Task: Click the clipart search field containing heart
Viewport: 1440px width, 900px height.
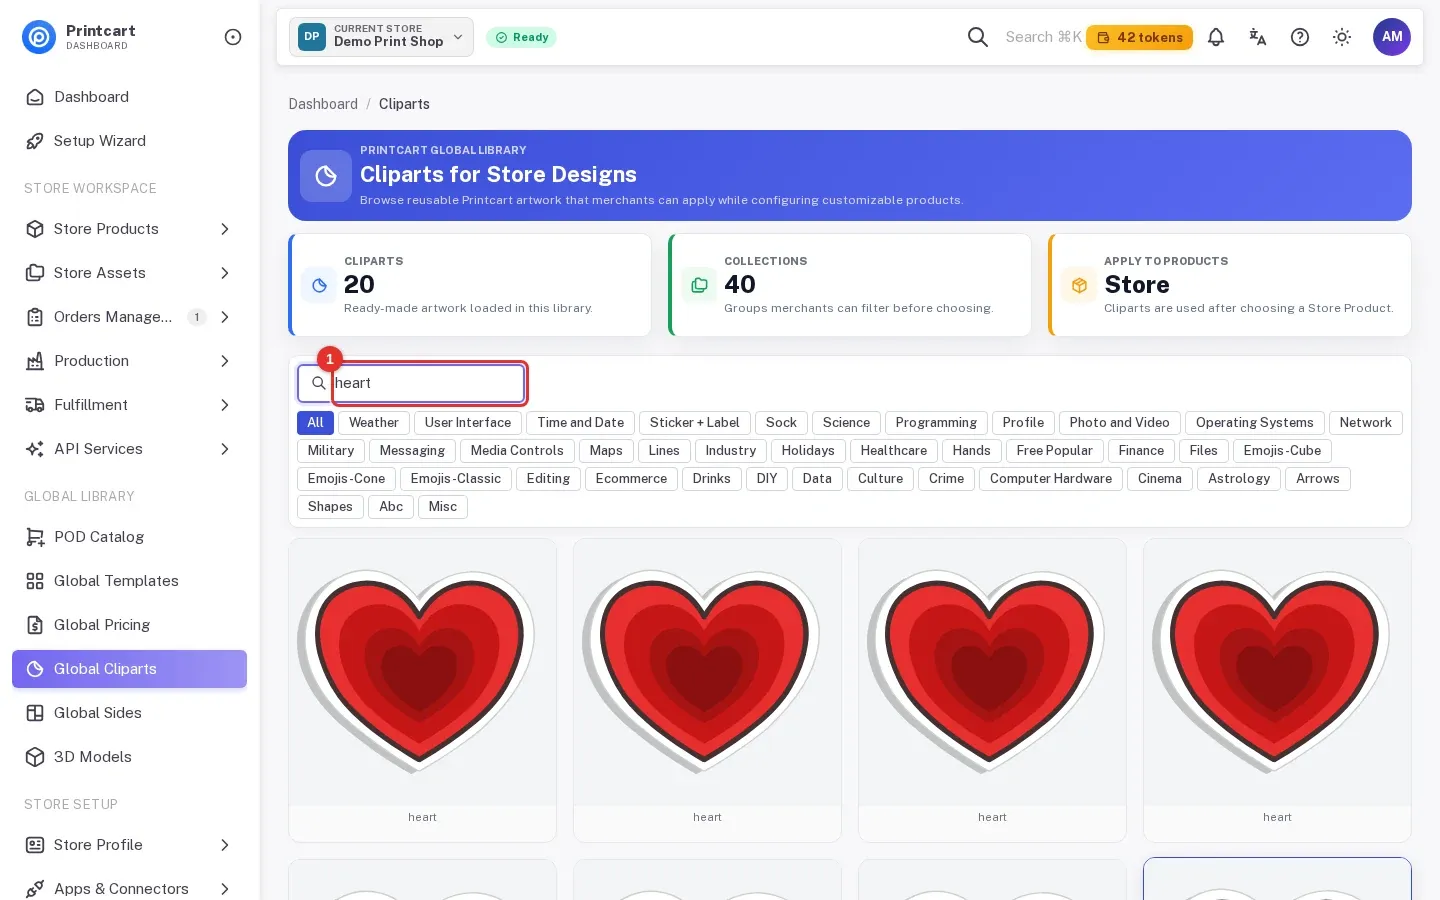Action: [411, 383]
